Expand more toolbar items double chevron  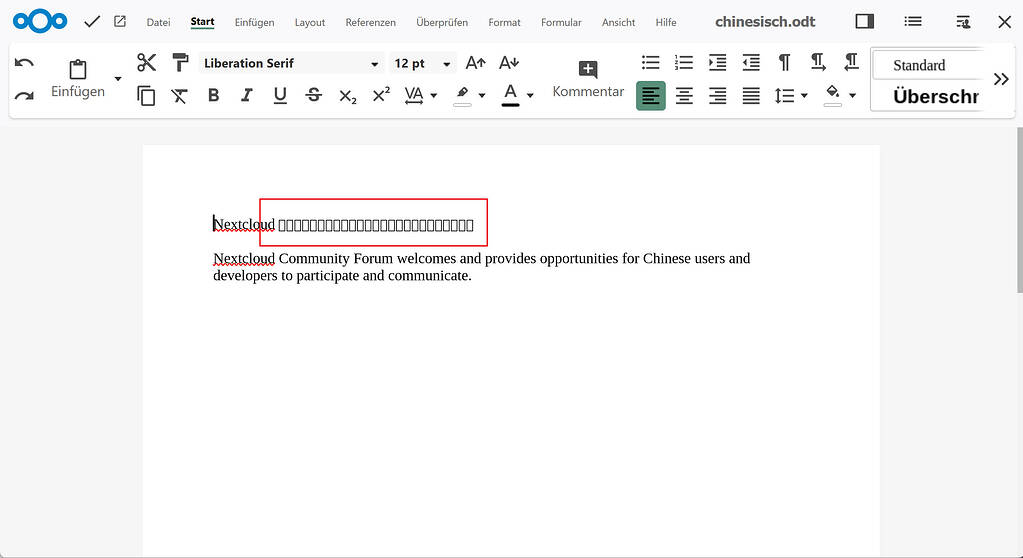pos(1001,80)
